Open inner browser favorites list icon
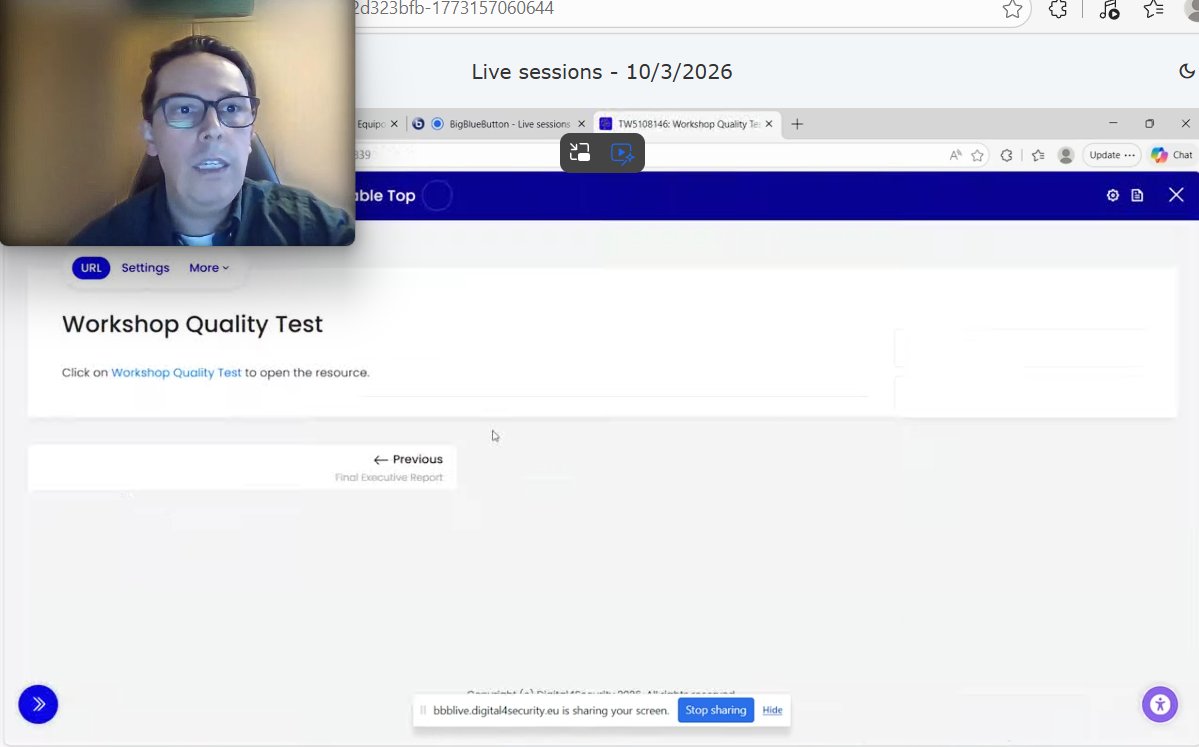1199x747 pixels. click(1038, 155)
